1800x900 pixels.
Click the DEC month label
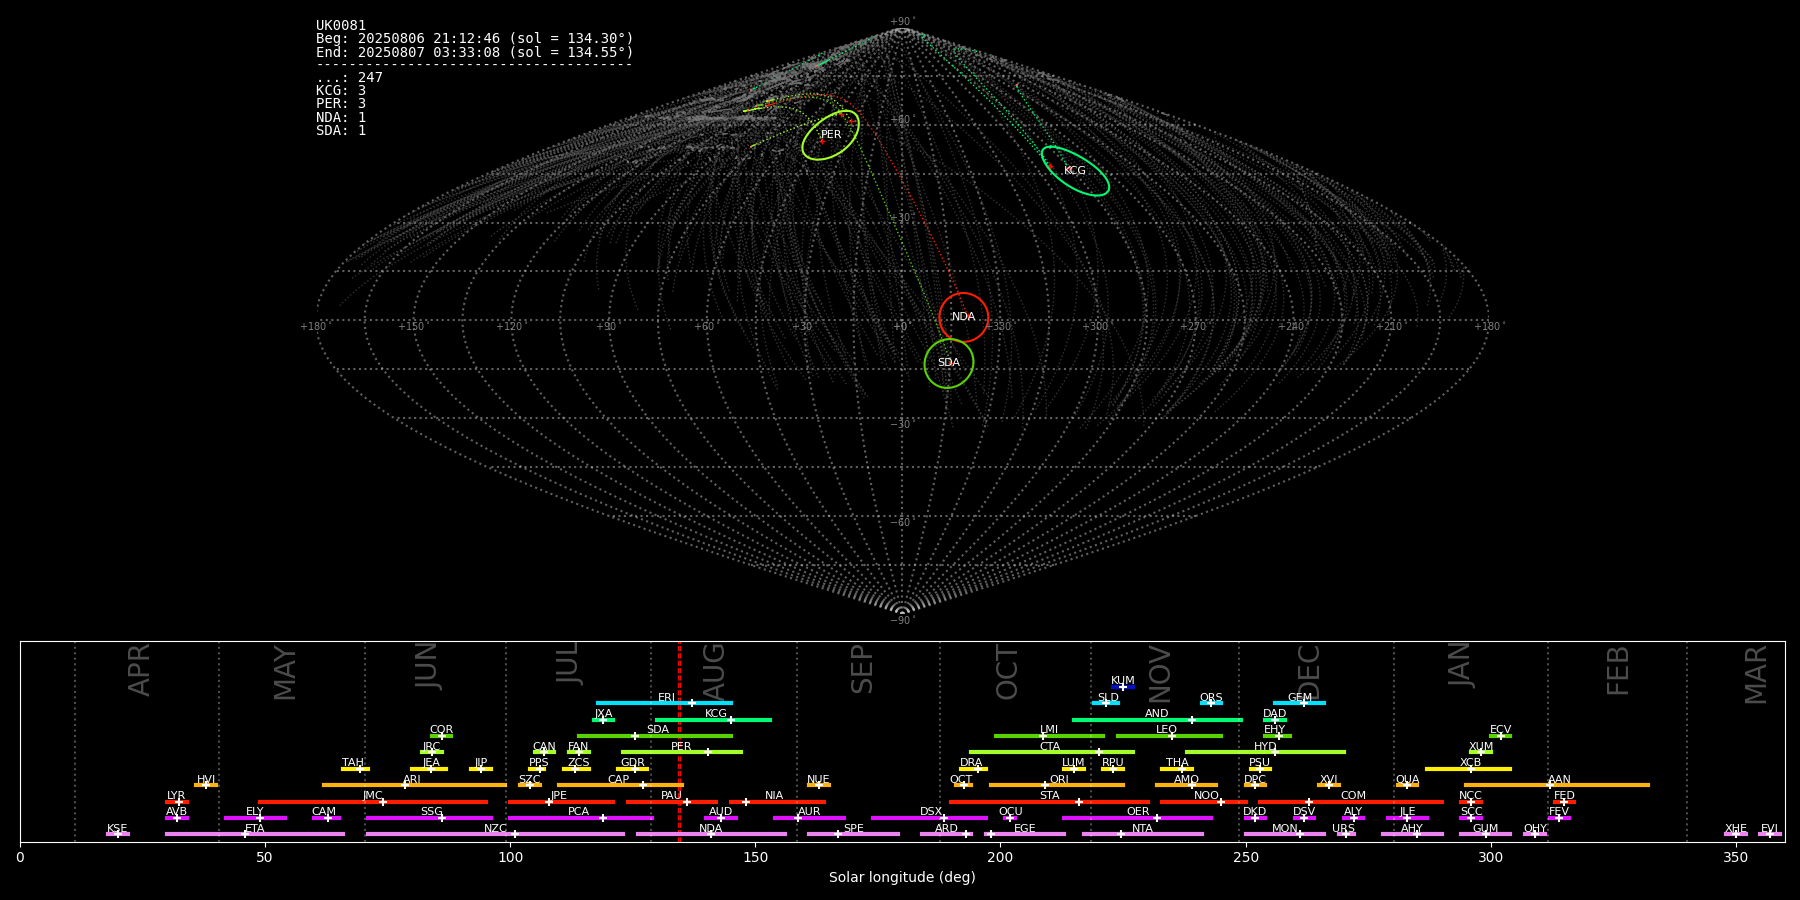click(x=1309, y=673)
